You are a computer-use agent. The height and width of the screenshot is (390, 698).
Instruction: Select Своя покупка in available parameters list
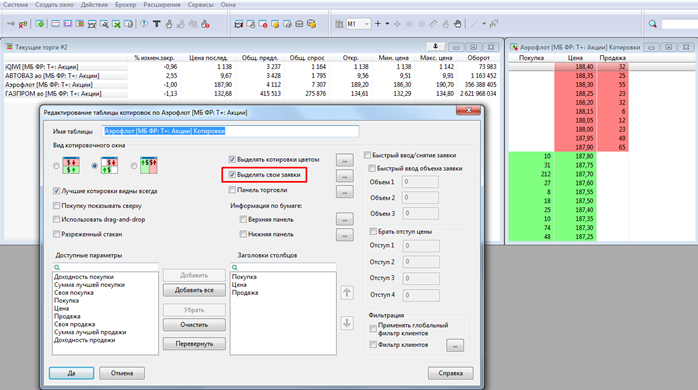point(74,292)
